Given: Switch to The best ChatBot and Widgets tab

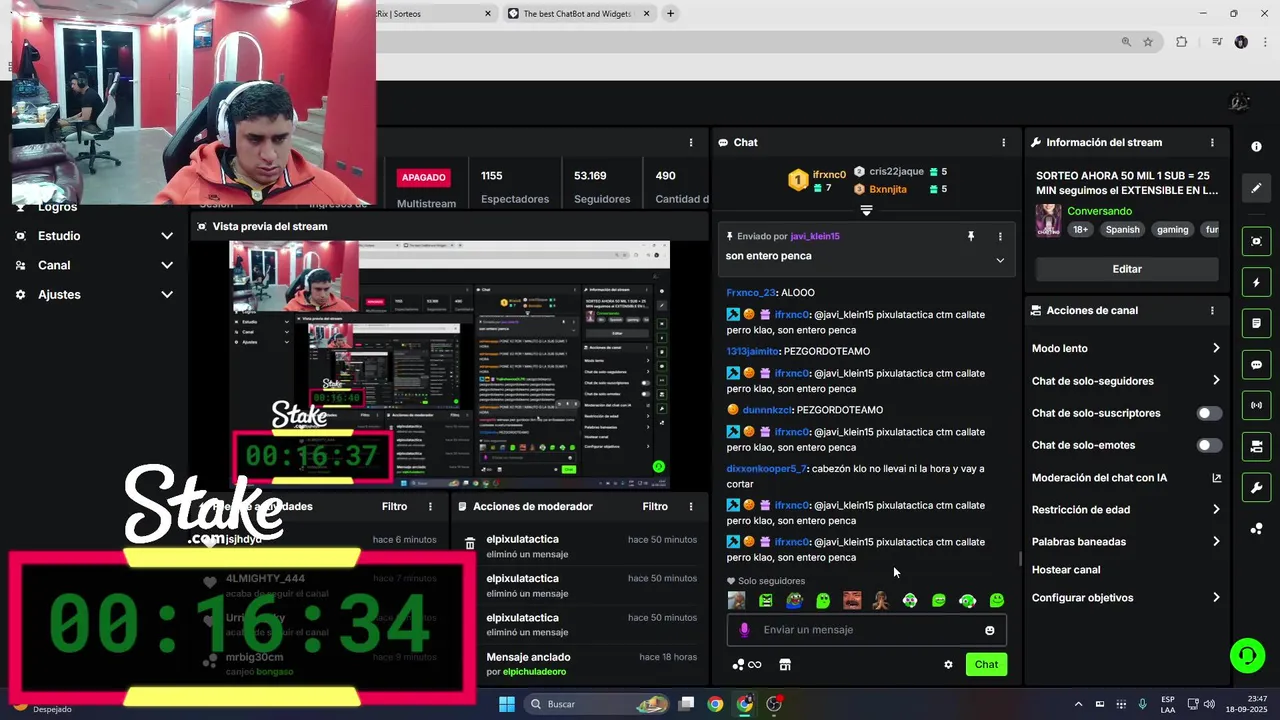Looking at the screenshot, I should click(x=580, y=14).
